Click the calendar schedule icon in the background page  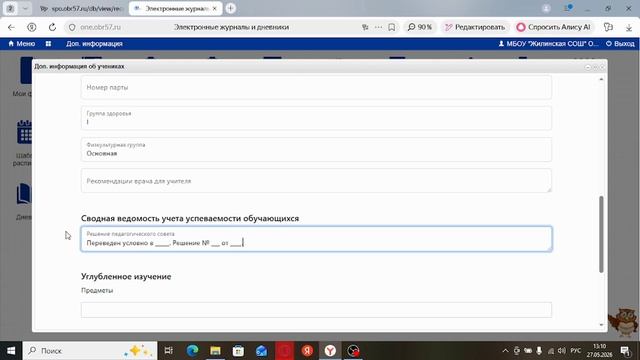(24, 132)
